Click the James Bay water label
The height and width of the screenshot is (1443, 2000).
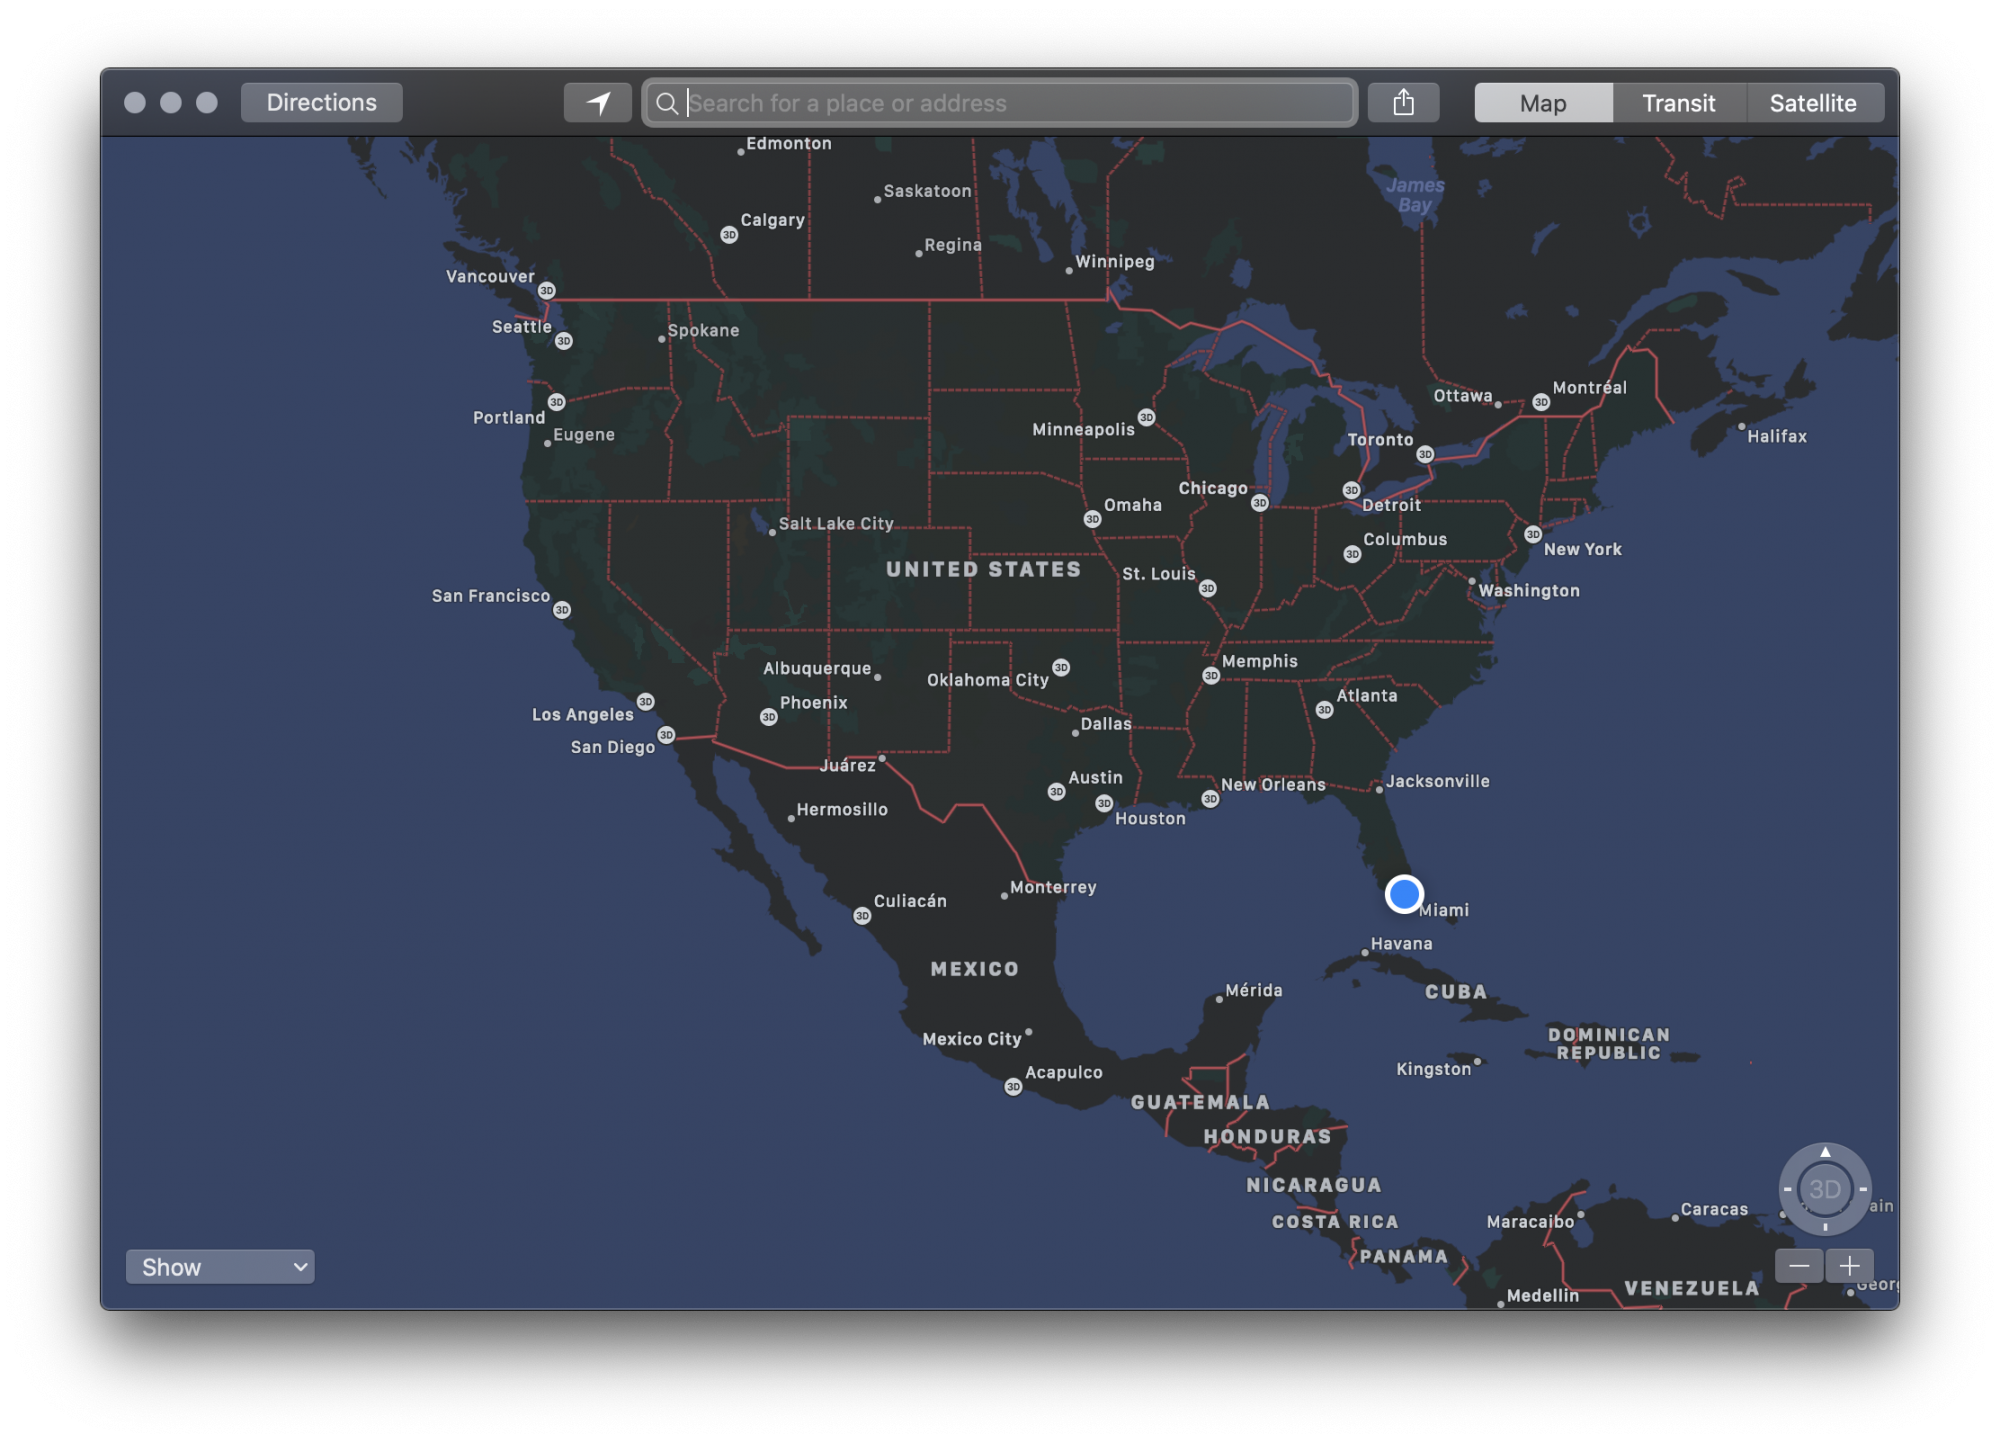tap(1415, 195)
